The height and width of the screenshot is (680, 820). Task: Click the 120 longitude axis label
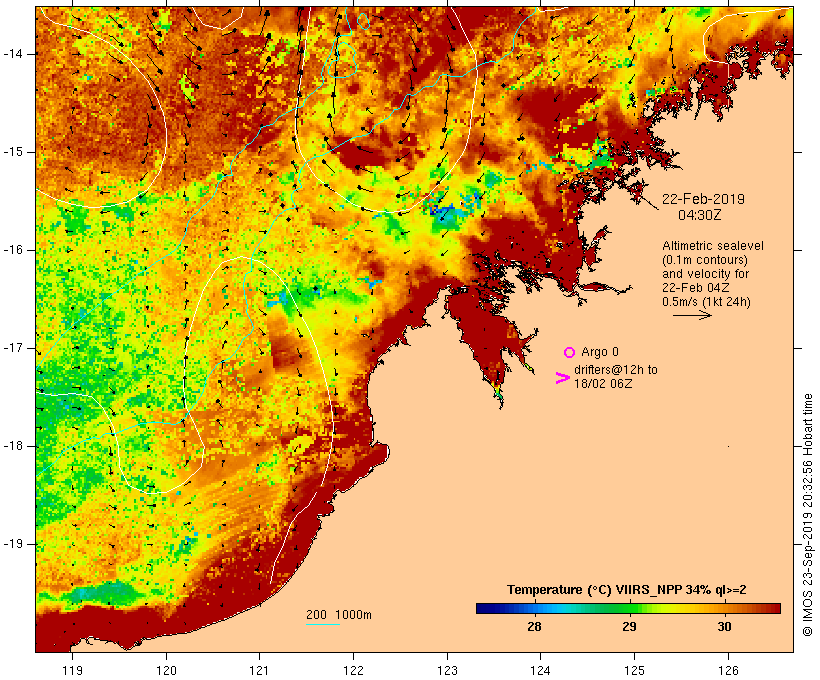pos(166,670)
